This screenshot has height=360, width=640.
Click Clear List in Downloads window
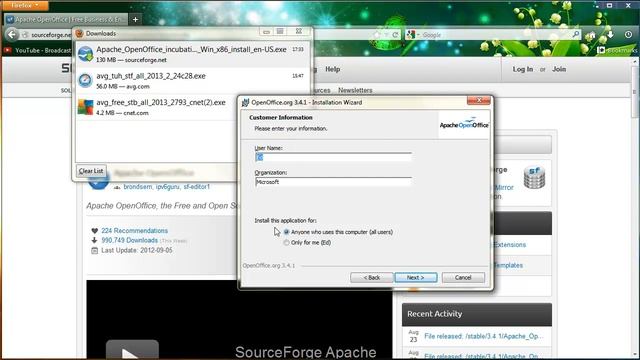(x=91, y=171)
